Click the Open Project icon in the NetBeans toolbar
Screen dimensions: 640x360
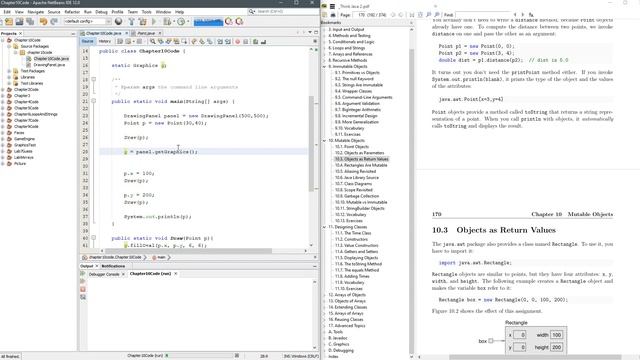19,21
